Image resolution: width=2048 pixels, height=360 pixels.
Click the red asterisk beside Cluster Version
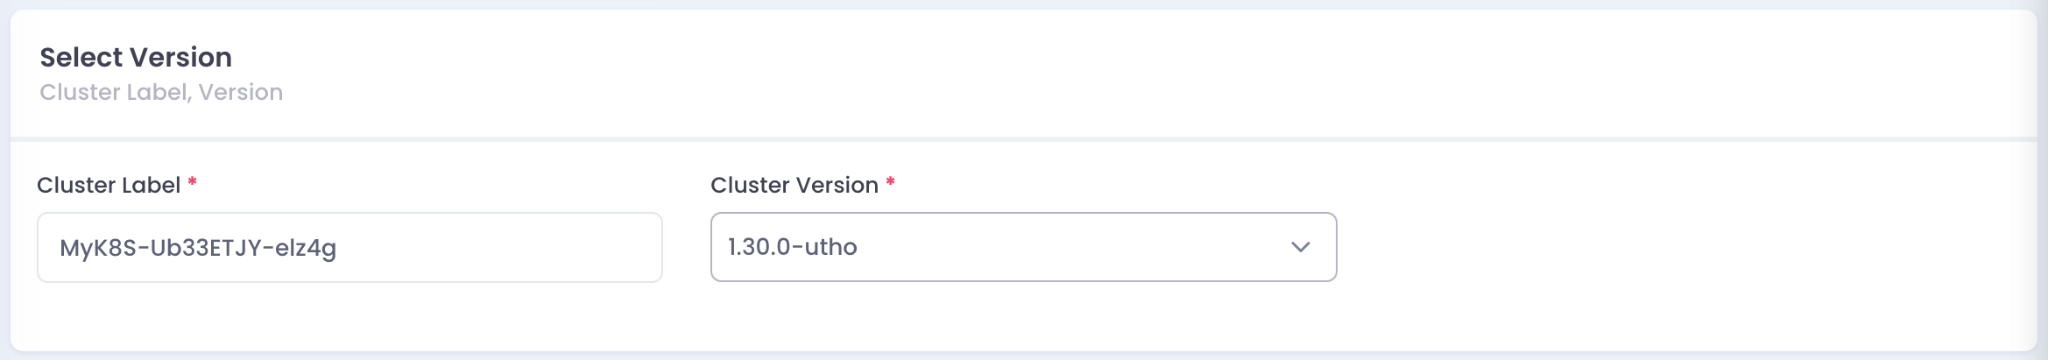click(890, 182)
